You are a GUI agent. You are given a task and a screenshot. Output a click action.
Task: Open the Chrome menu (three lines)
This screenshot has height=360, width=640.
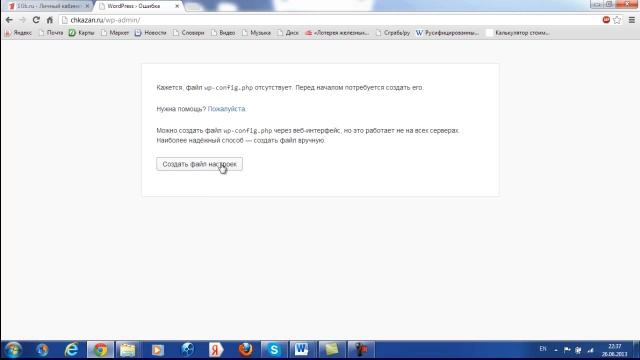pos(631,20)
